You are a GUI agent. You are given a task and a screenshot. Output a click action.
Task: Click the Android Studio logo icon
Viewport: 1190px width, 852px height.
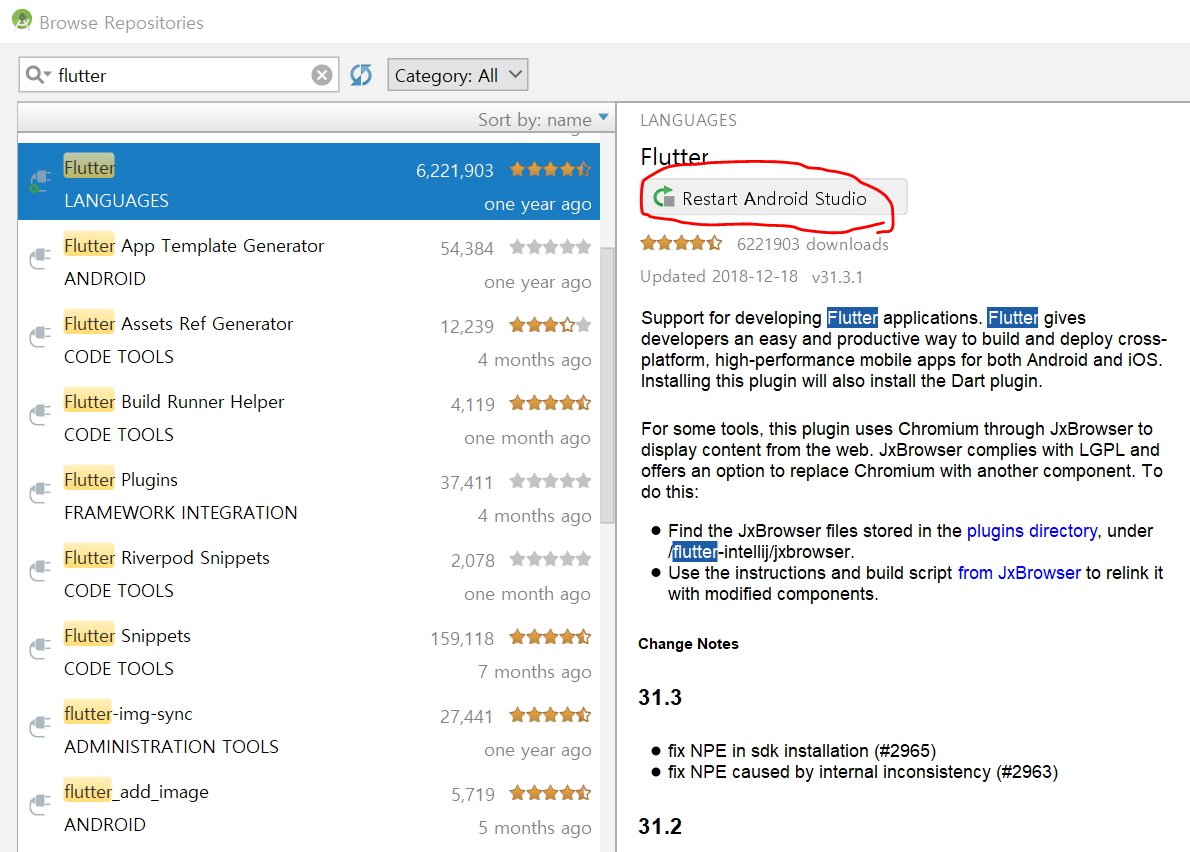click(22, 20)
